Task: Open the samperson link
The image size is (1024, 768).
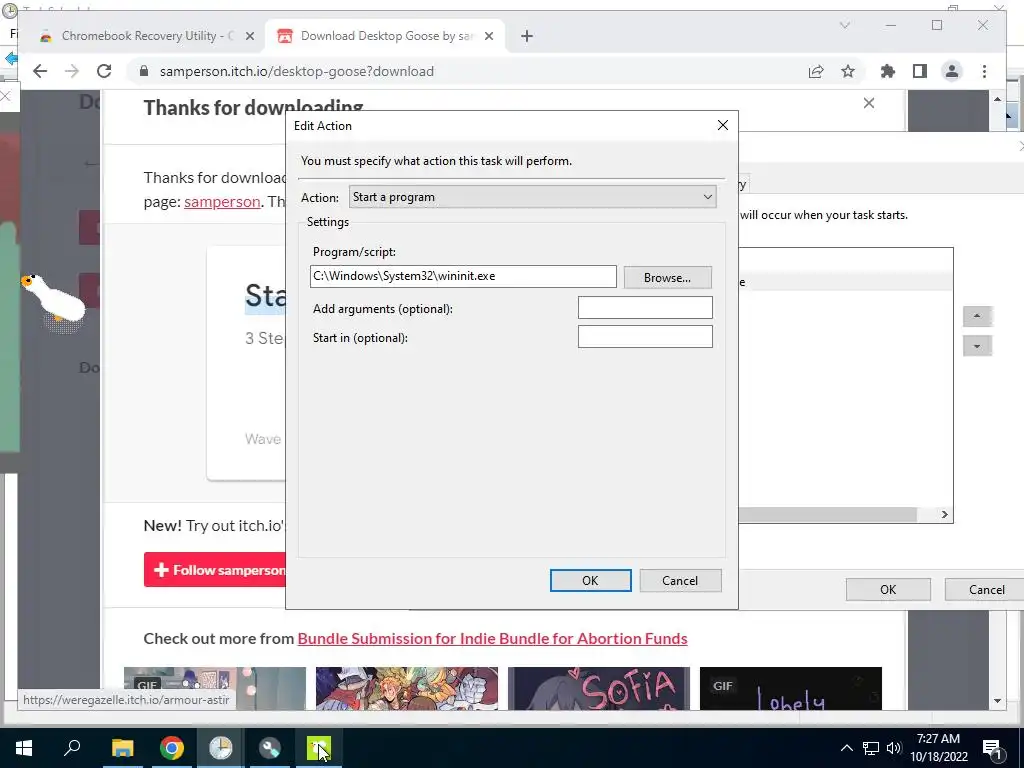Action: pyautogui.click(x=222, y=202)
